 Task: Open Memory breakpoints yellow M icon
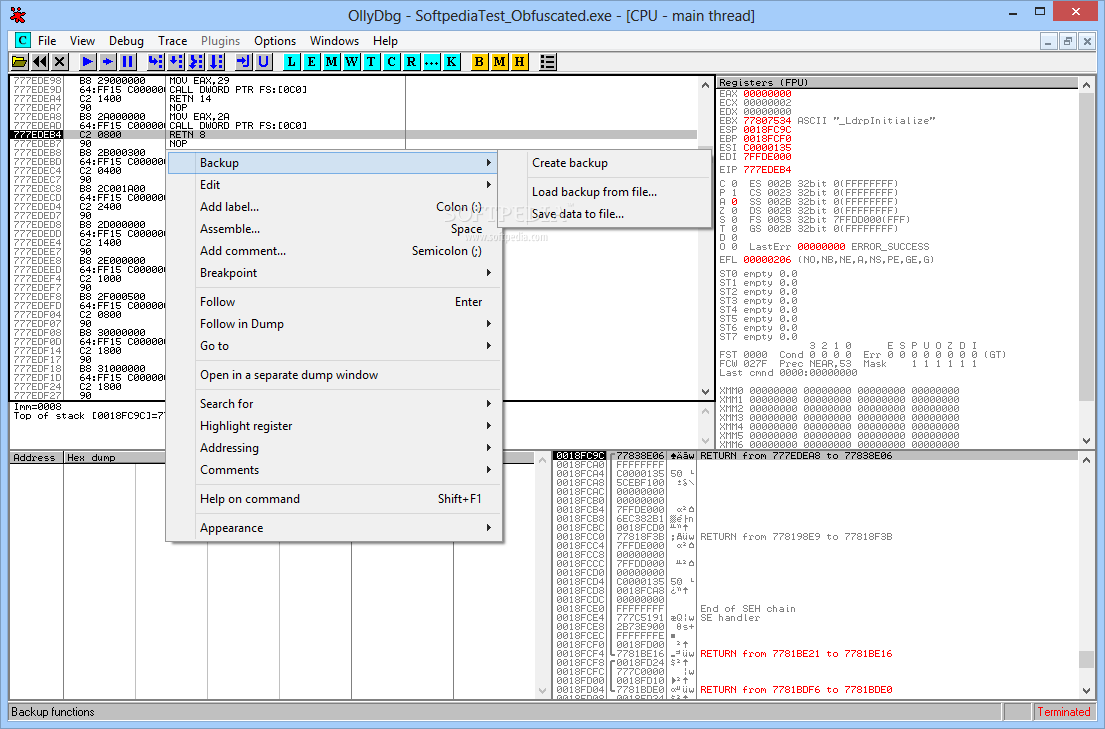pyautogui.click(x=500, y=62)
